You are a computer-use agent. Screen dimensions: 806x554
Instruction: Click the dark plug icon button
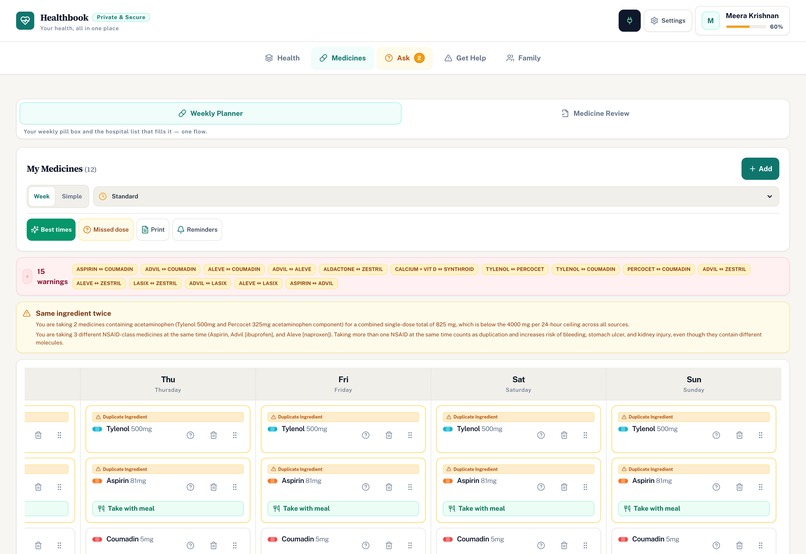tap(629, 21)
